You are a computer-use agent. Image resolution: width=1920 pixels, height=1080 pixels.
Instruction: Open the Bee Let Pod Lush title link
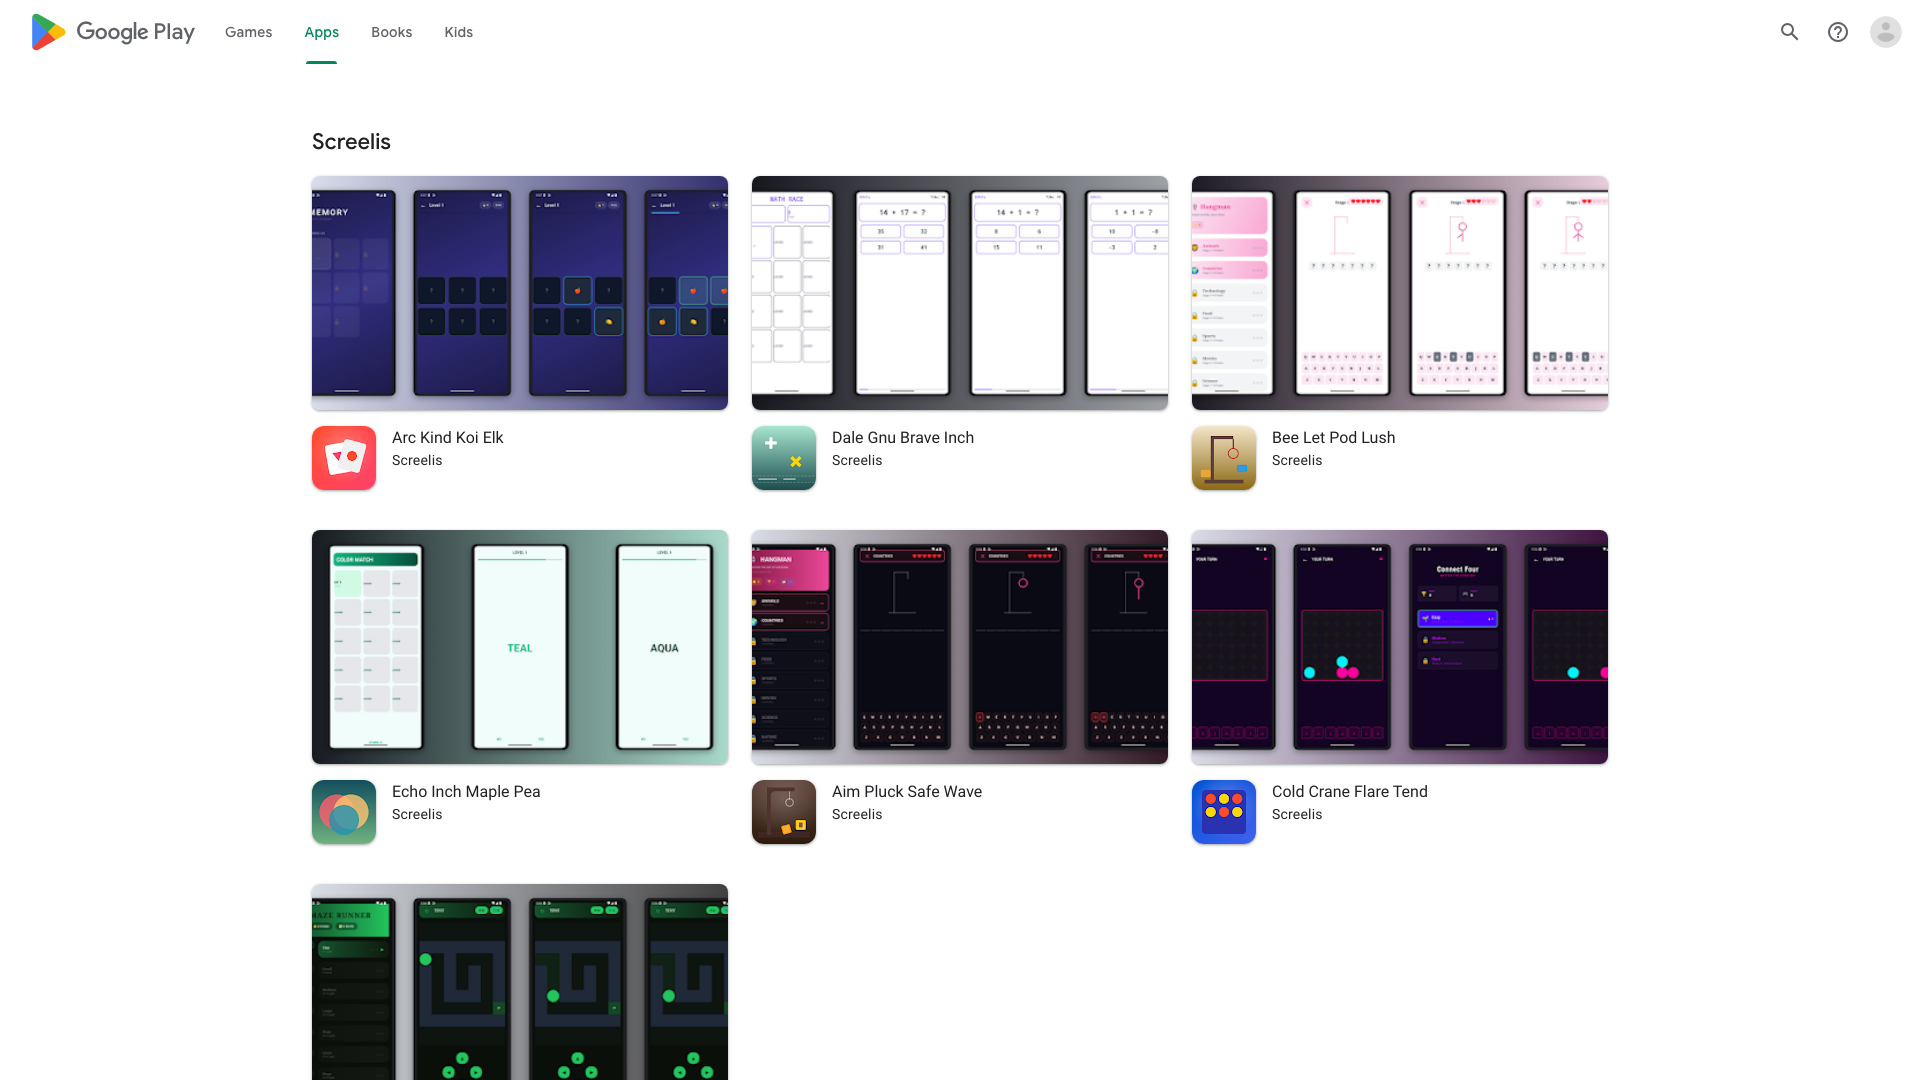coord(1333,437)
